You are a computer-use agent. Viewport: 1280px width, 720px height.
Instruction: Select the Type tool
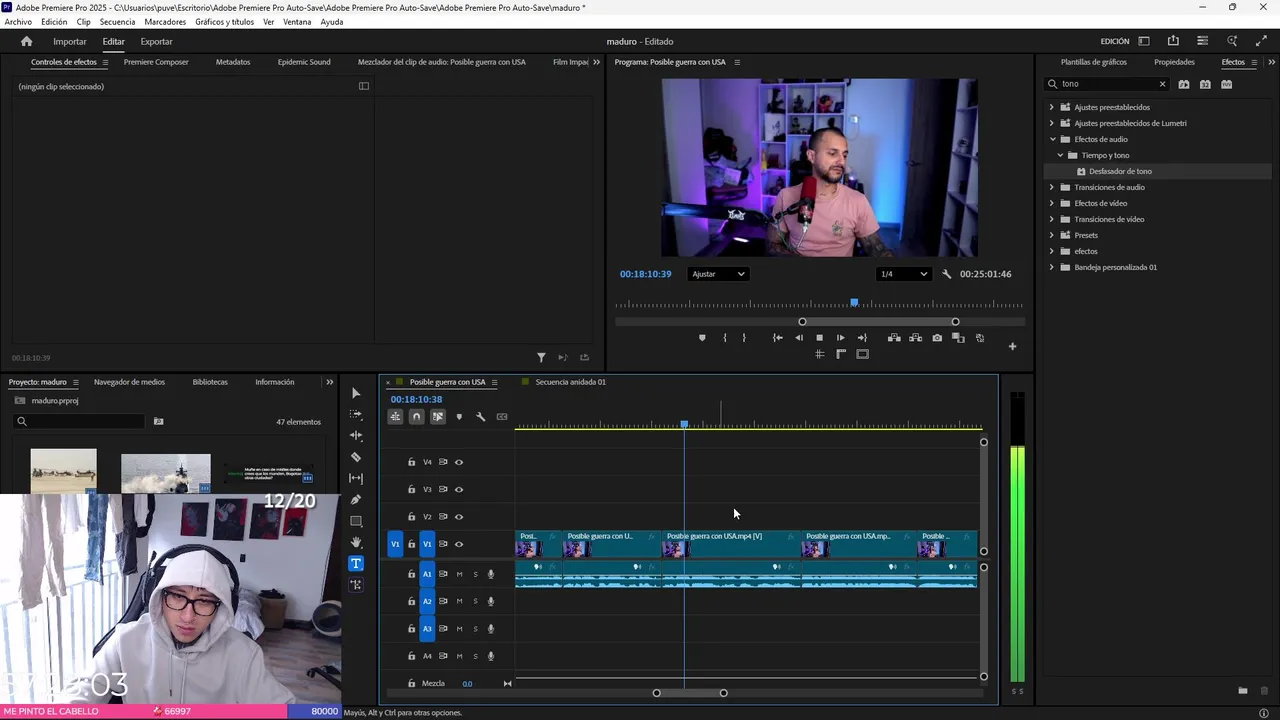point(356,563)
